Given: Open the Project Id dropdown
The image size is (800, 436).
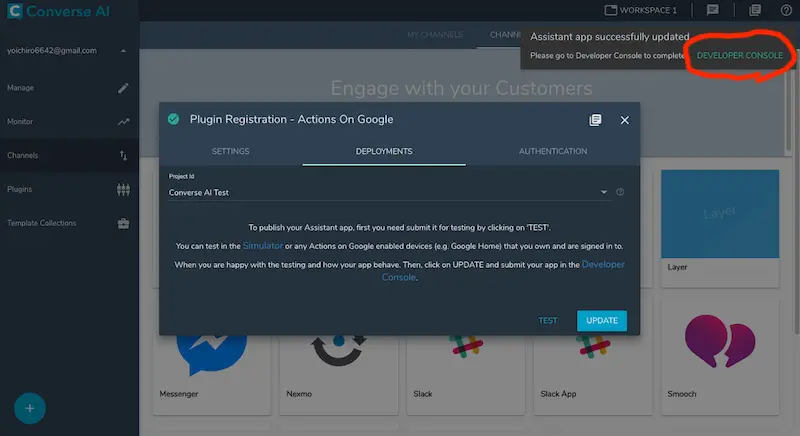Looking at the screenshot, I should click(x=389, y=192).
